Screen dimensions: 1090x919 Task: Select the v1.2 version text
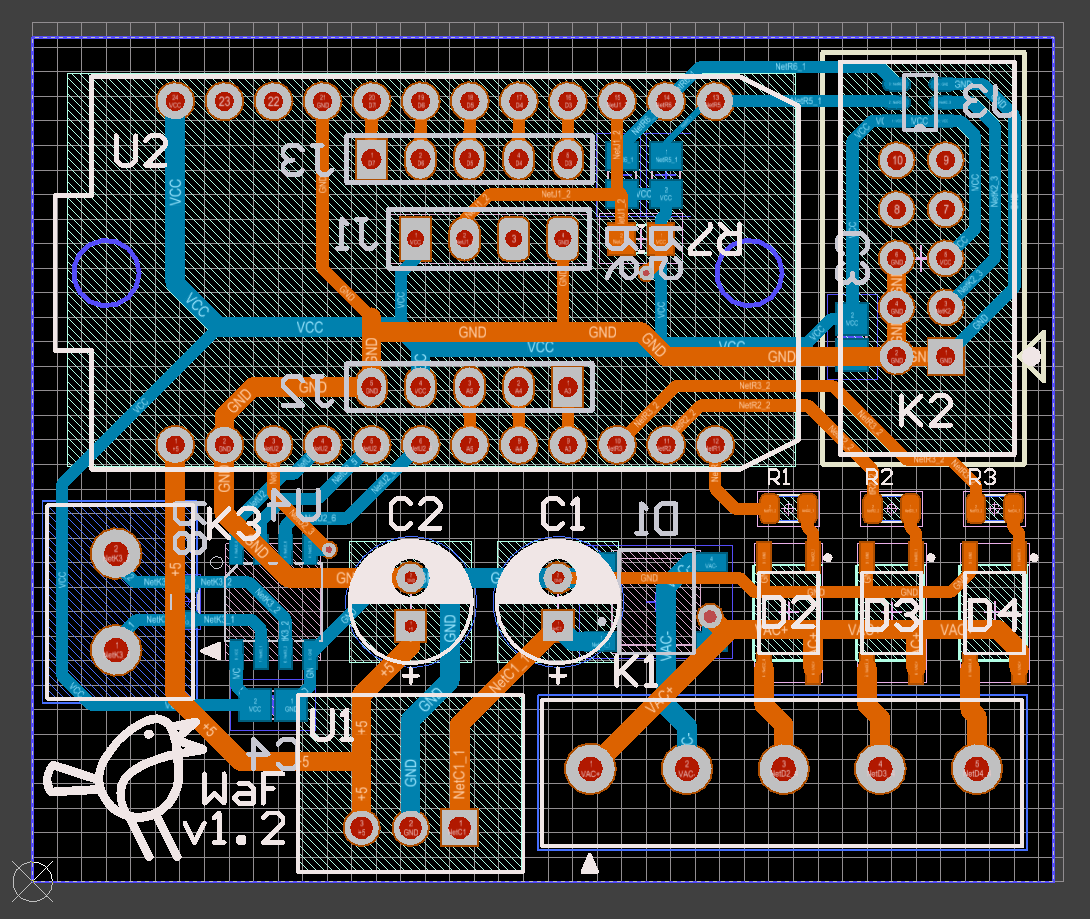pos(234,830)
